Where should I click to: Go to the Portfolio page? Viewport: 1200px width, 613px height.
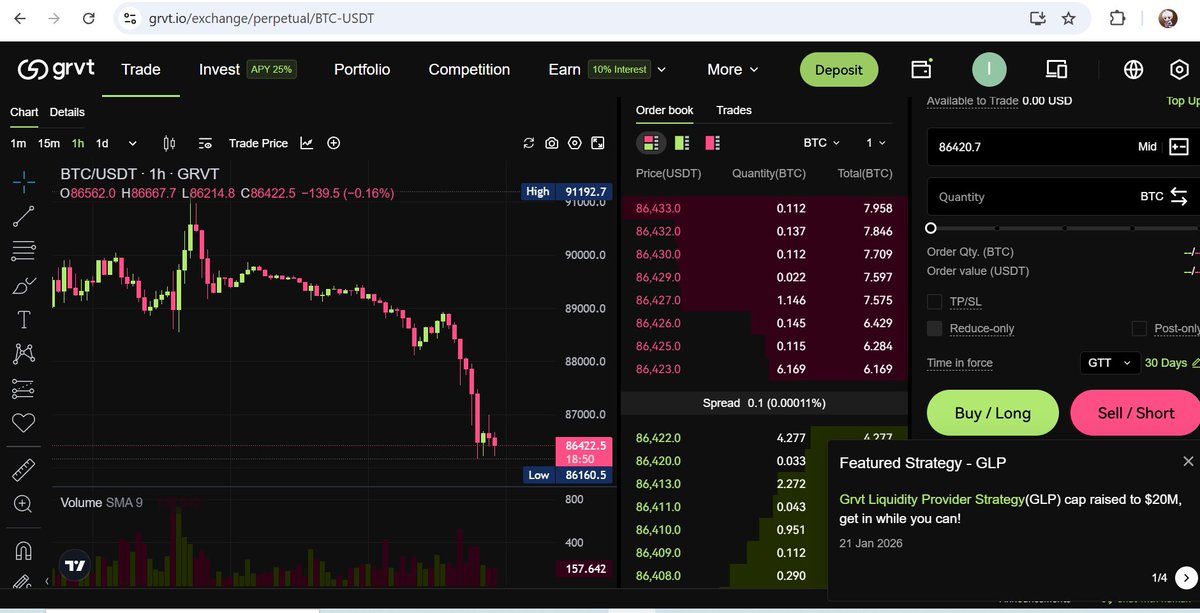tap(362, 69)
